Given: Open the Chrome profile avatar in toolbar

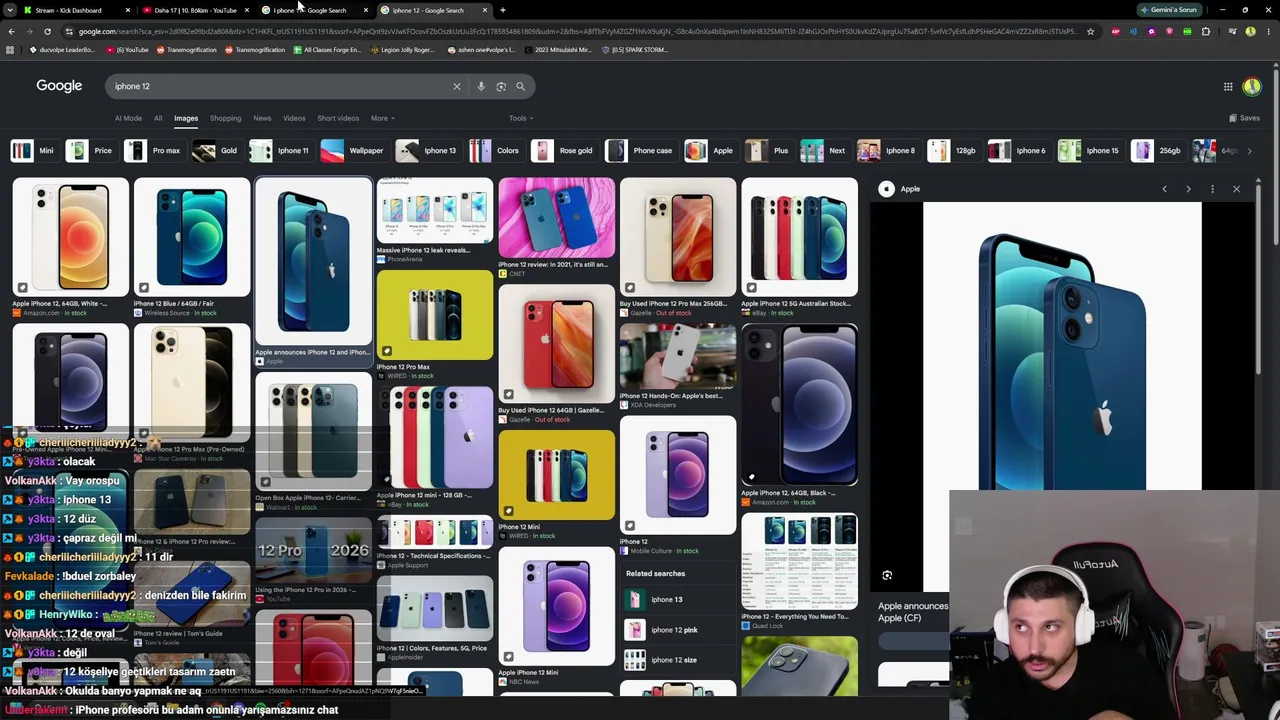Looking at the screenshot, I should [x=1250, y=31].
